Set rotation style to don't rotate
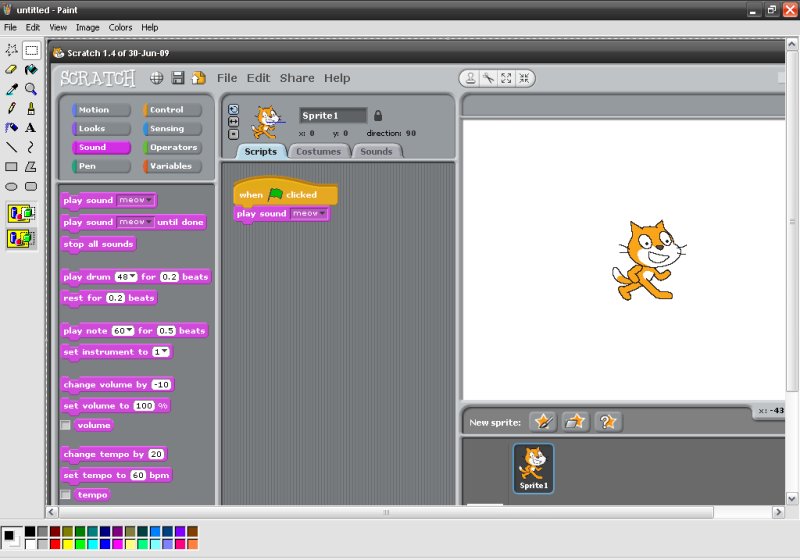 tap(233, 134)
